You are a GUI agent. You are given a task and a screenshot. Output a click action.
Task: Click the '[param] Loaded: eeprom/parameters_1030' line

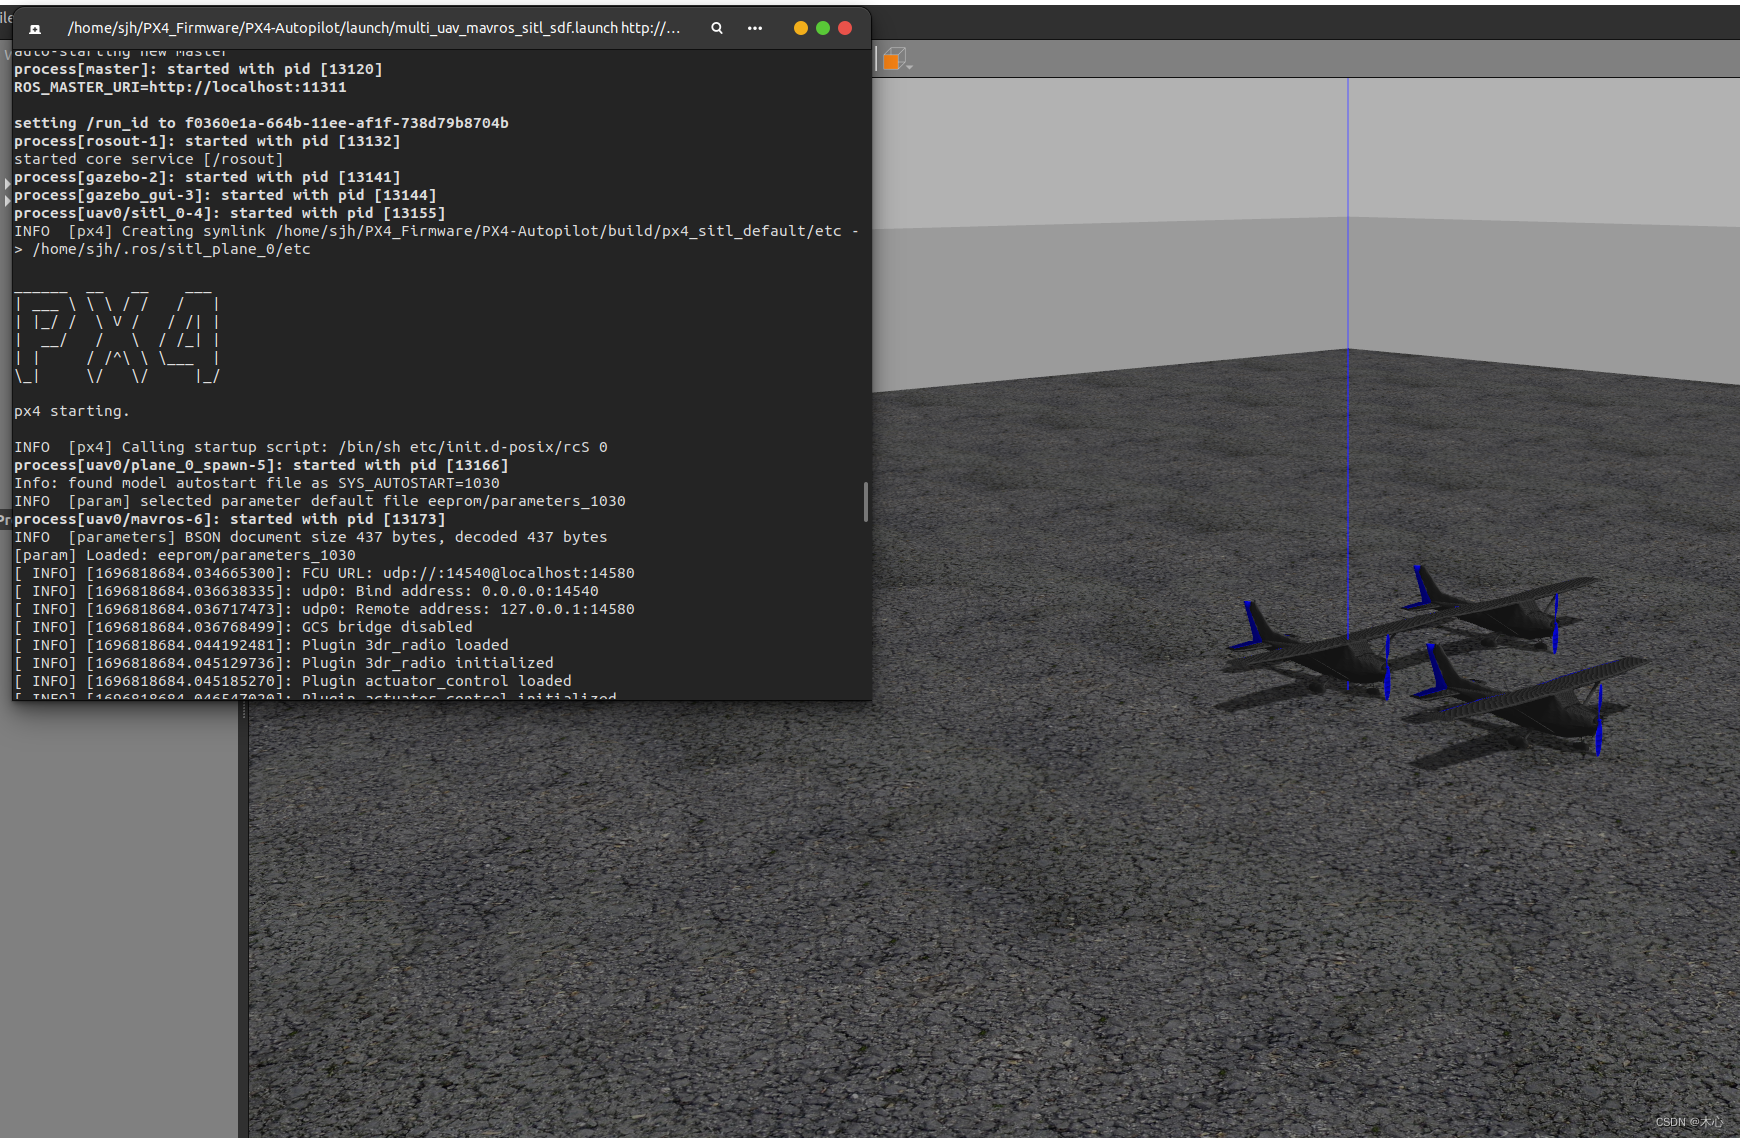pos(185,555)
